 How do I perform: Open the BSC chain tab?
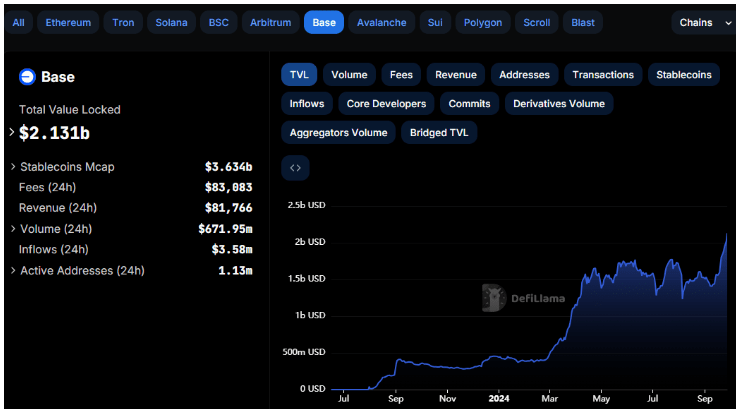click(219, 23)
